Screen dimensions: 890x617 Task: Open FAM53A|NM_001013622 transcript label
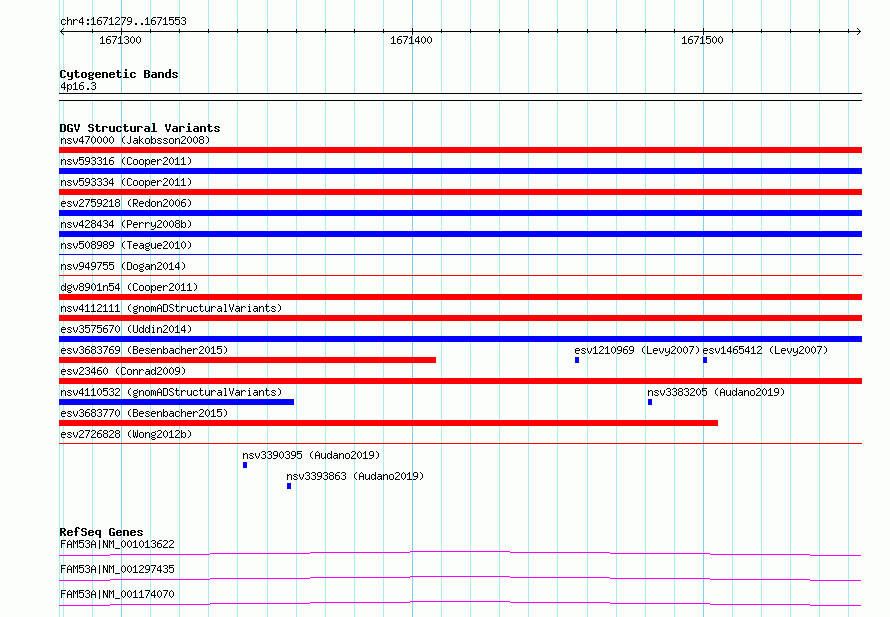pyautogui.click(x=117, y=544)
